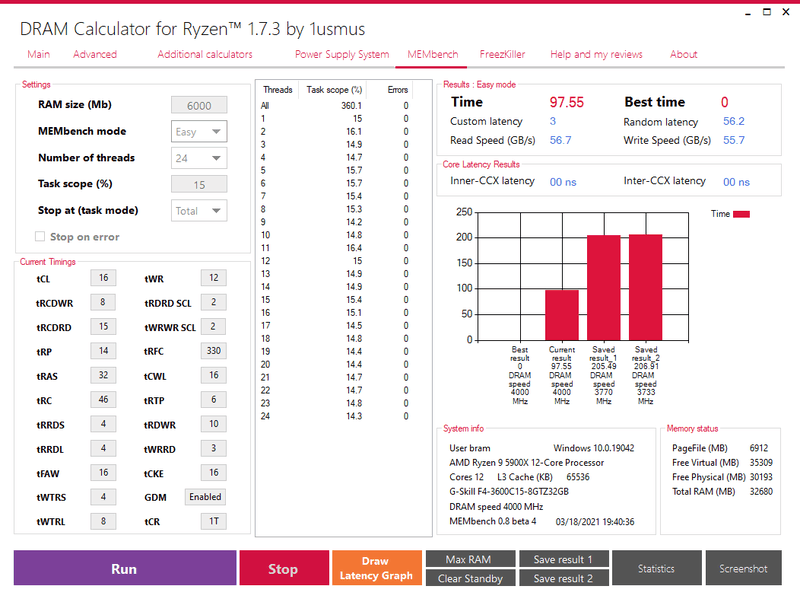Click the Write Speed value 55.7

(x=734, y=140)
